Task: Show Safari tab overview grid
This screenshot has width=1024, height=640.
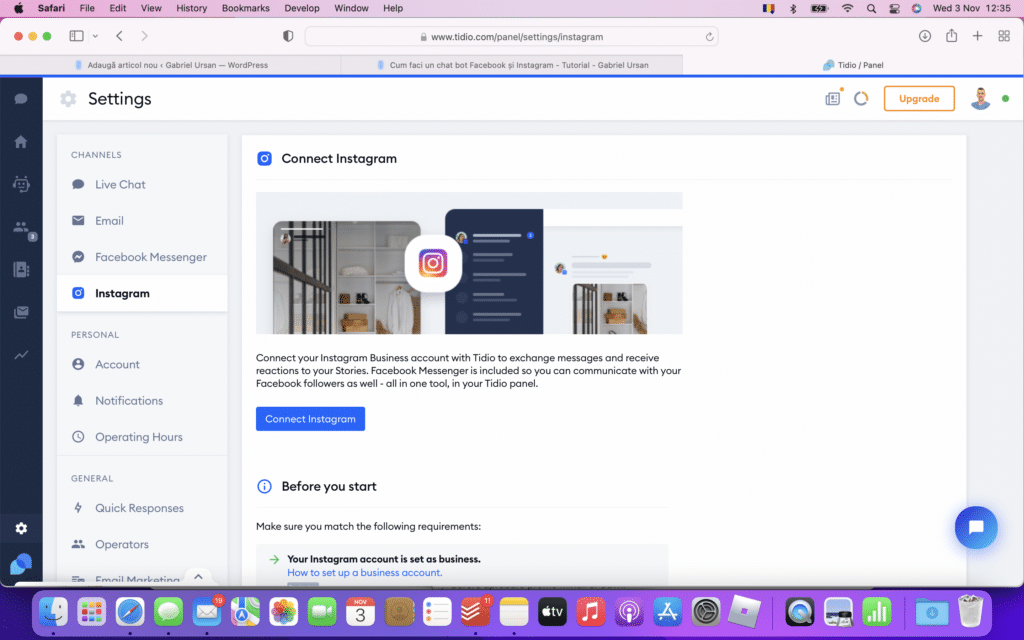Action: pyautogui.click(x=1004, y=37)
